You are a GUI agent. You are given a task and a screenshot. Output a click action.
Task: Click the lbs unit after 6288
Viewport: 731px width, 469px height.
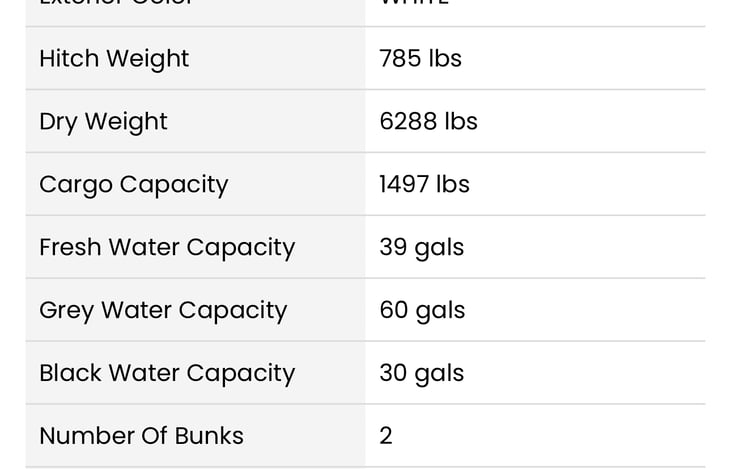point(461,122)
